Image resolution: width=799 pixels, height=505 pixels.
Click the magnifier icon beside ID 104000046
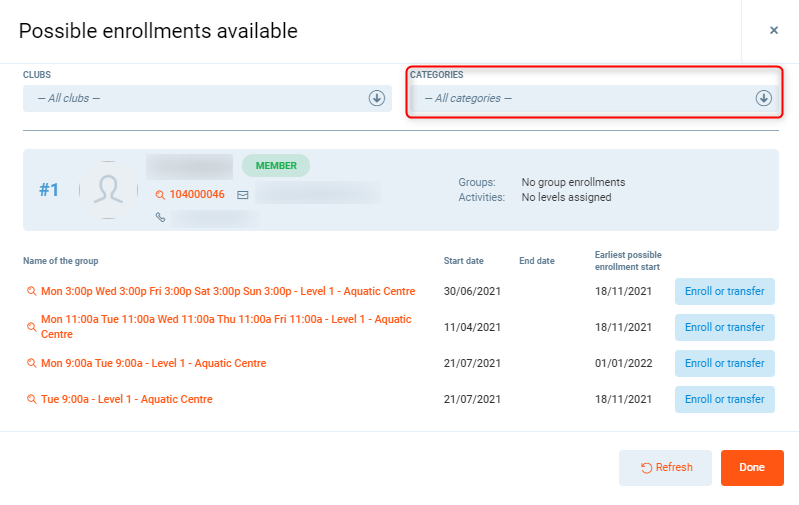tap(160, 195)
